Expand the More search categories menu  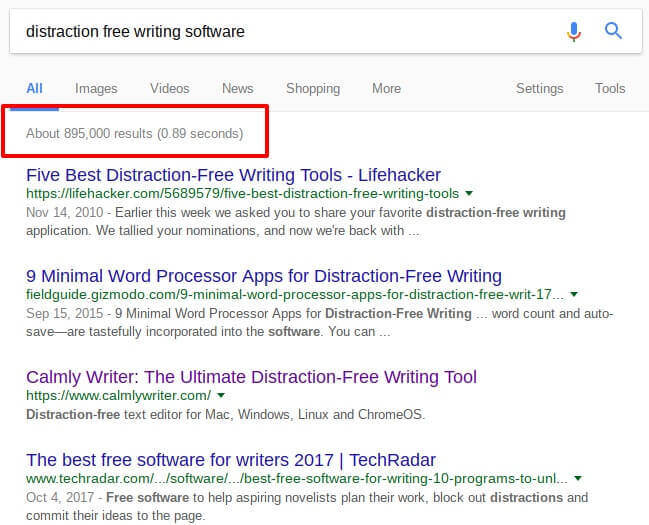point(386,88)
